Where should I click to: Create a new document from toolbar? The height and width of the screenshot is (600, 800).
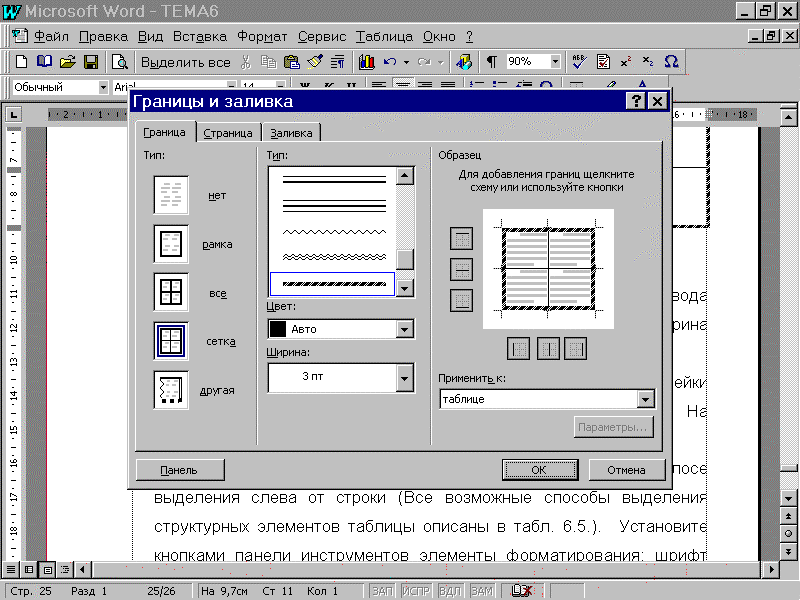21,62
